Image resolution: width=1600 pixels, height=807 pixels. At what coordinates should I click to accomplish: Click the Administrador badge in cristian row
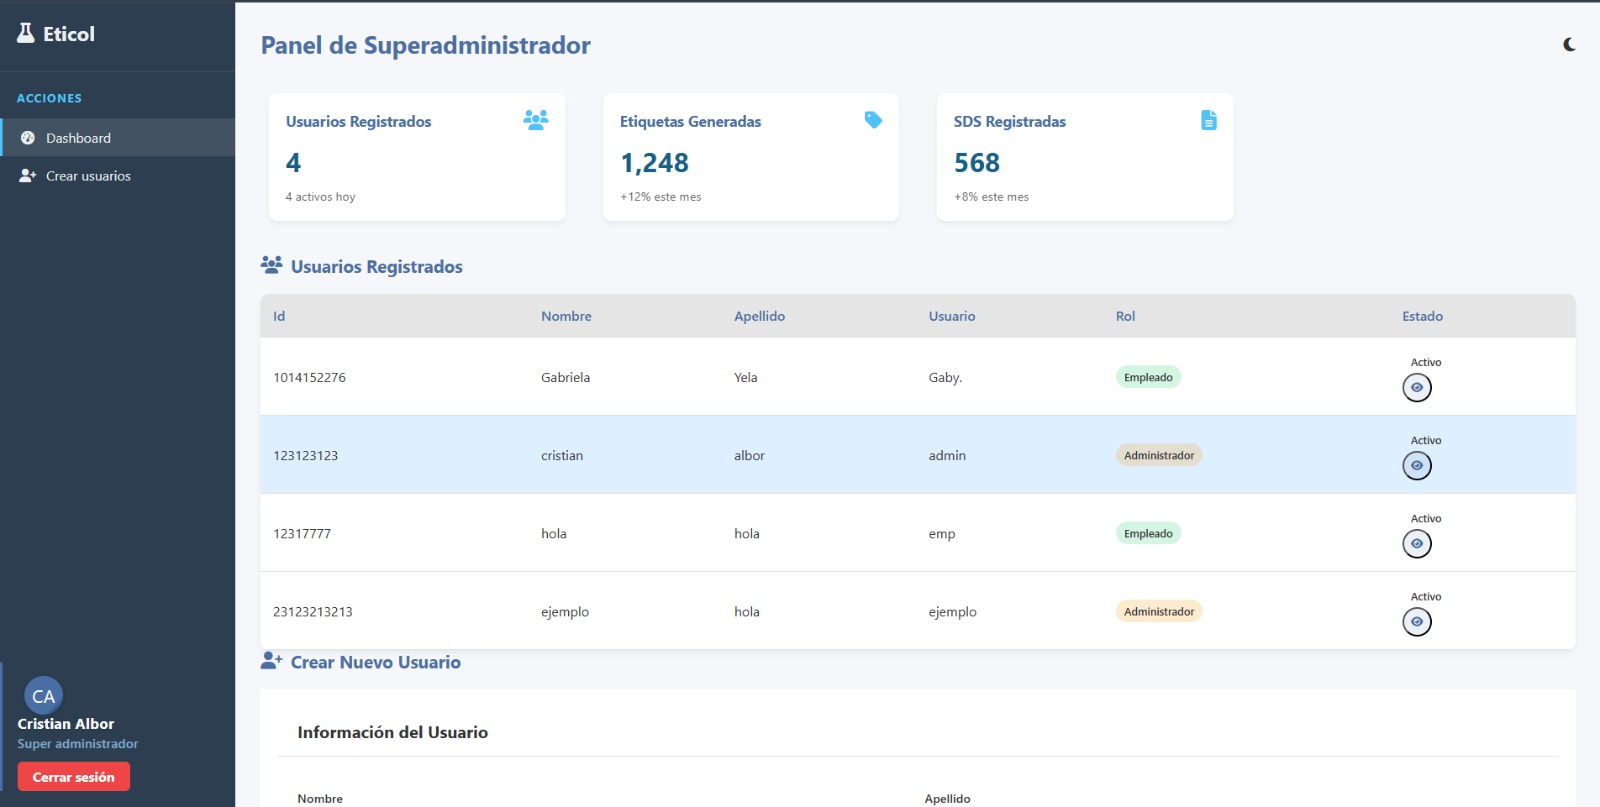pos(1158,455)
